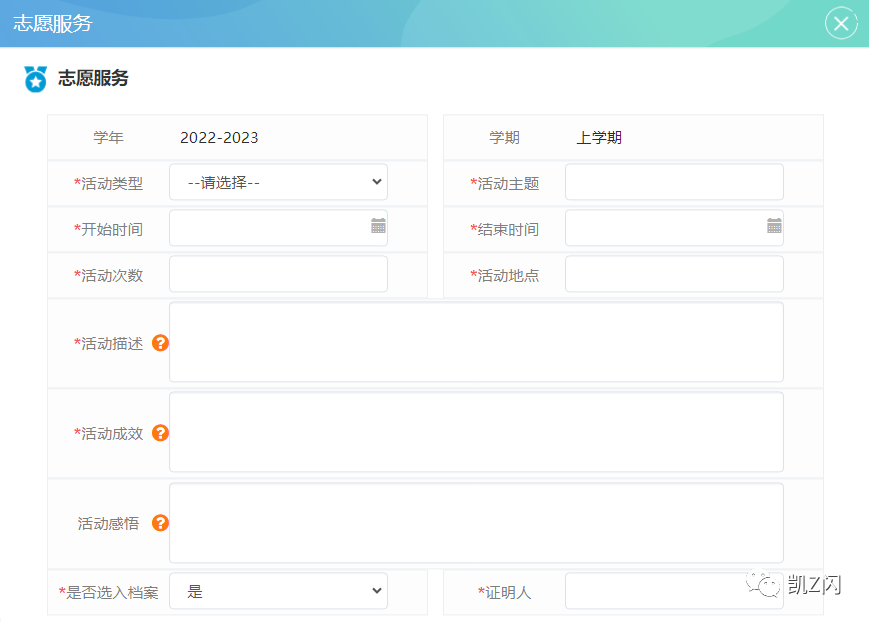
Task: Click the 上学期 semester value
Action: coord(599,138)
